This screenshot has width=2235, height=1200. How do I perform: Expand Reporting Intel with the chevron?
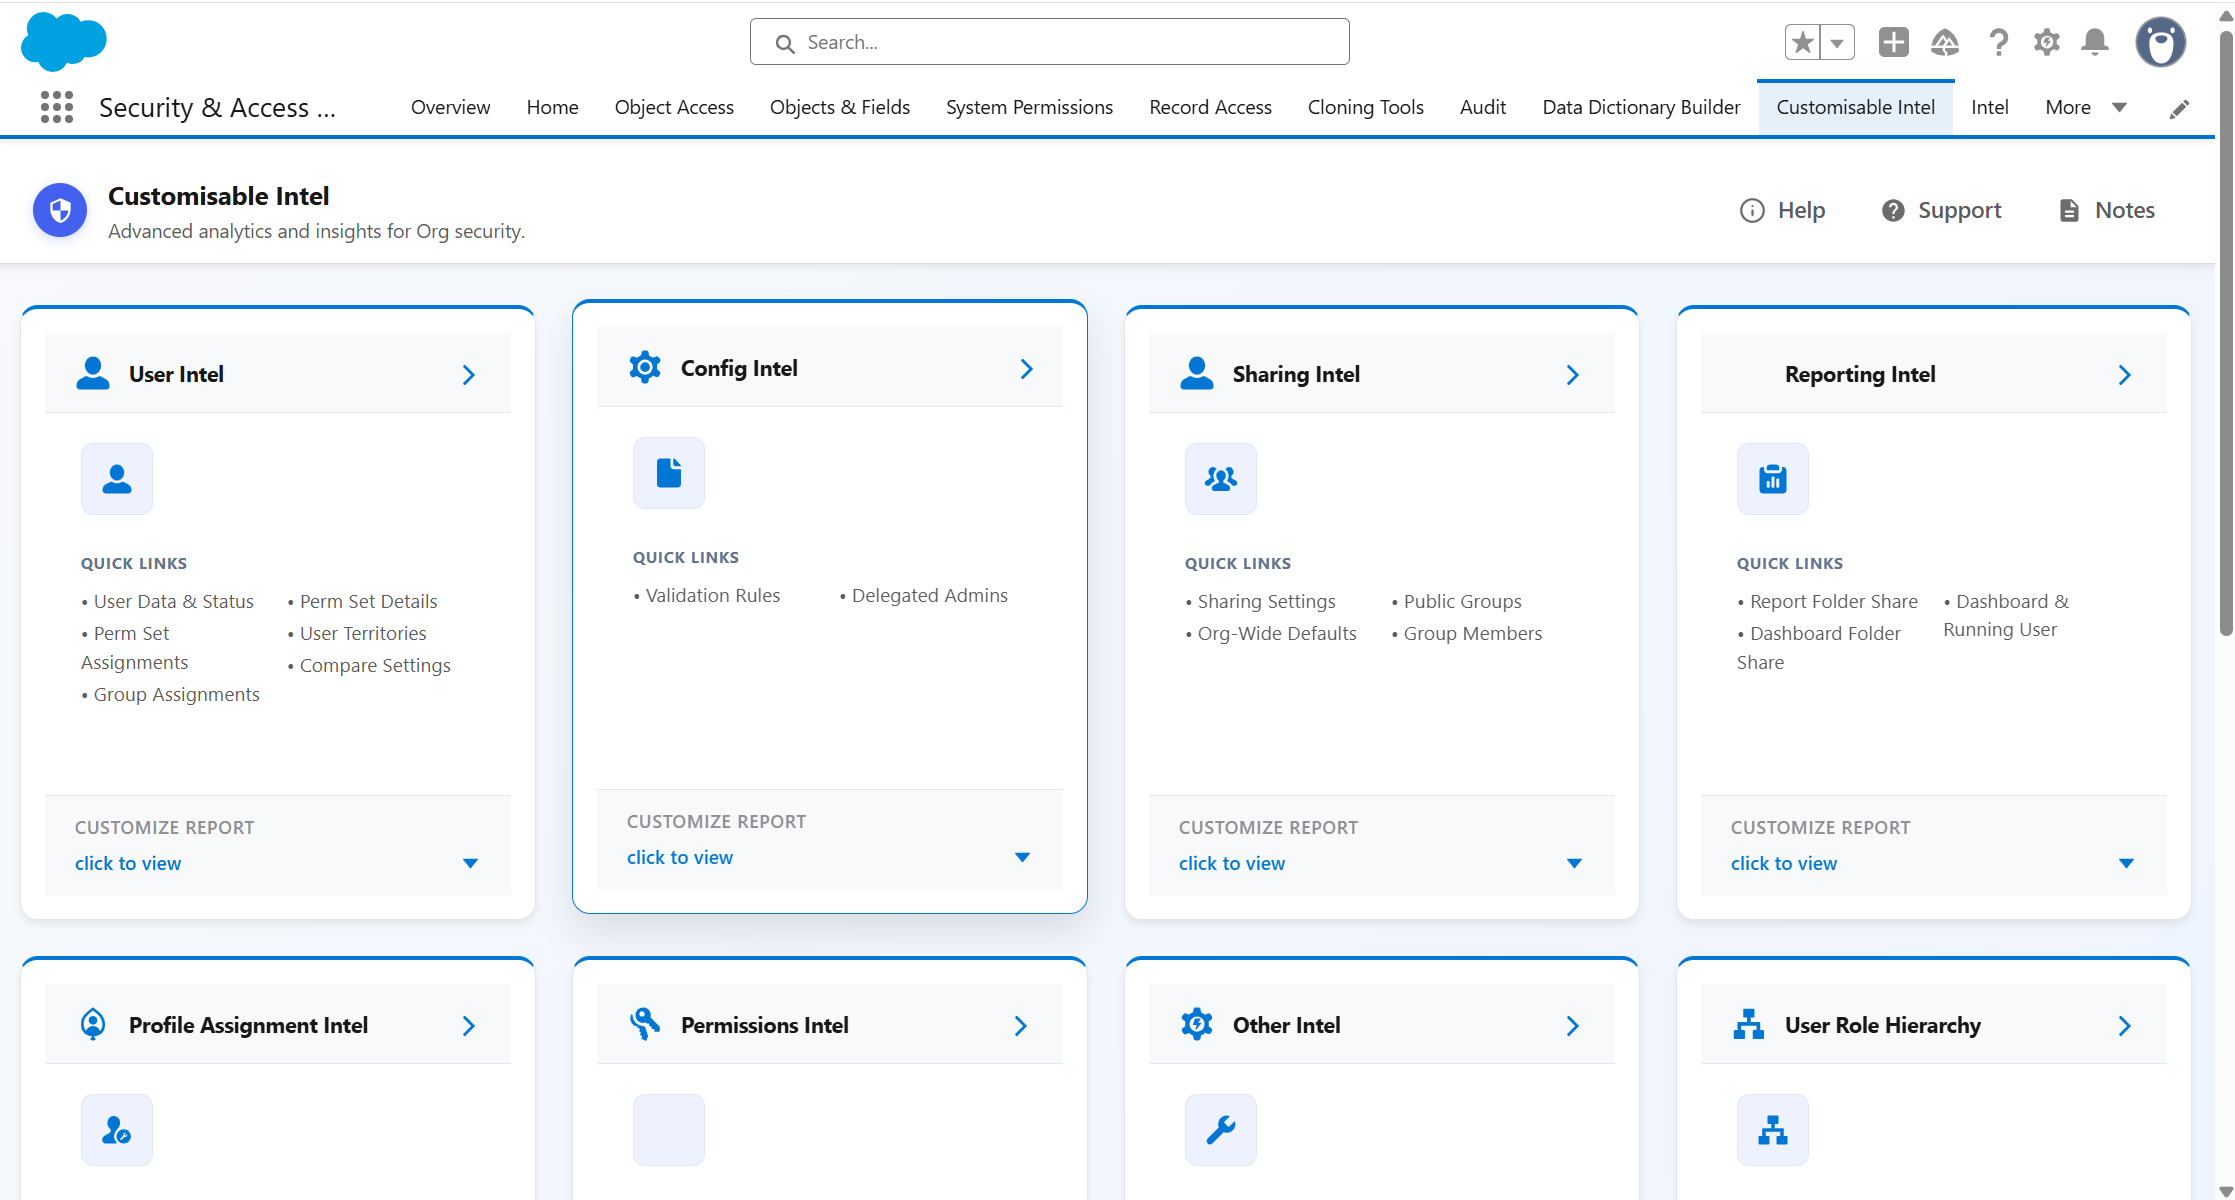[x=2125, y=375]
